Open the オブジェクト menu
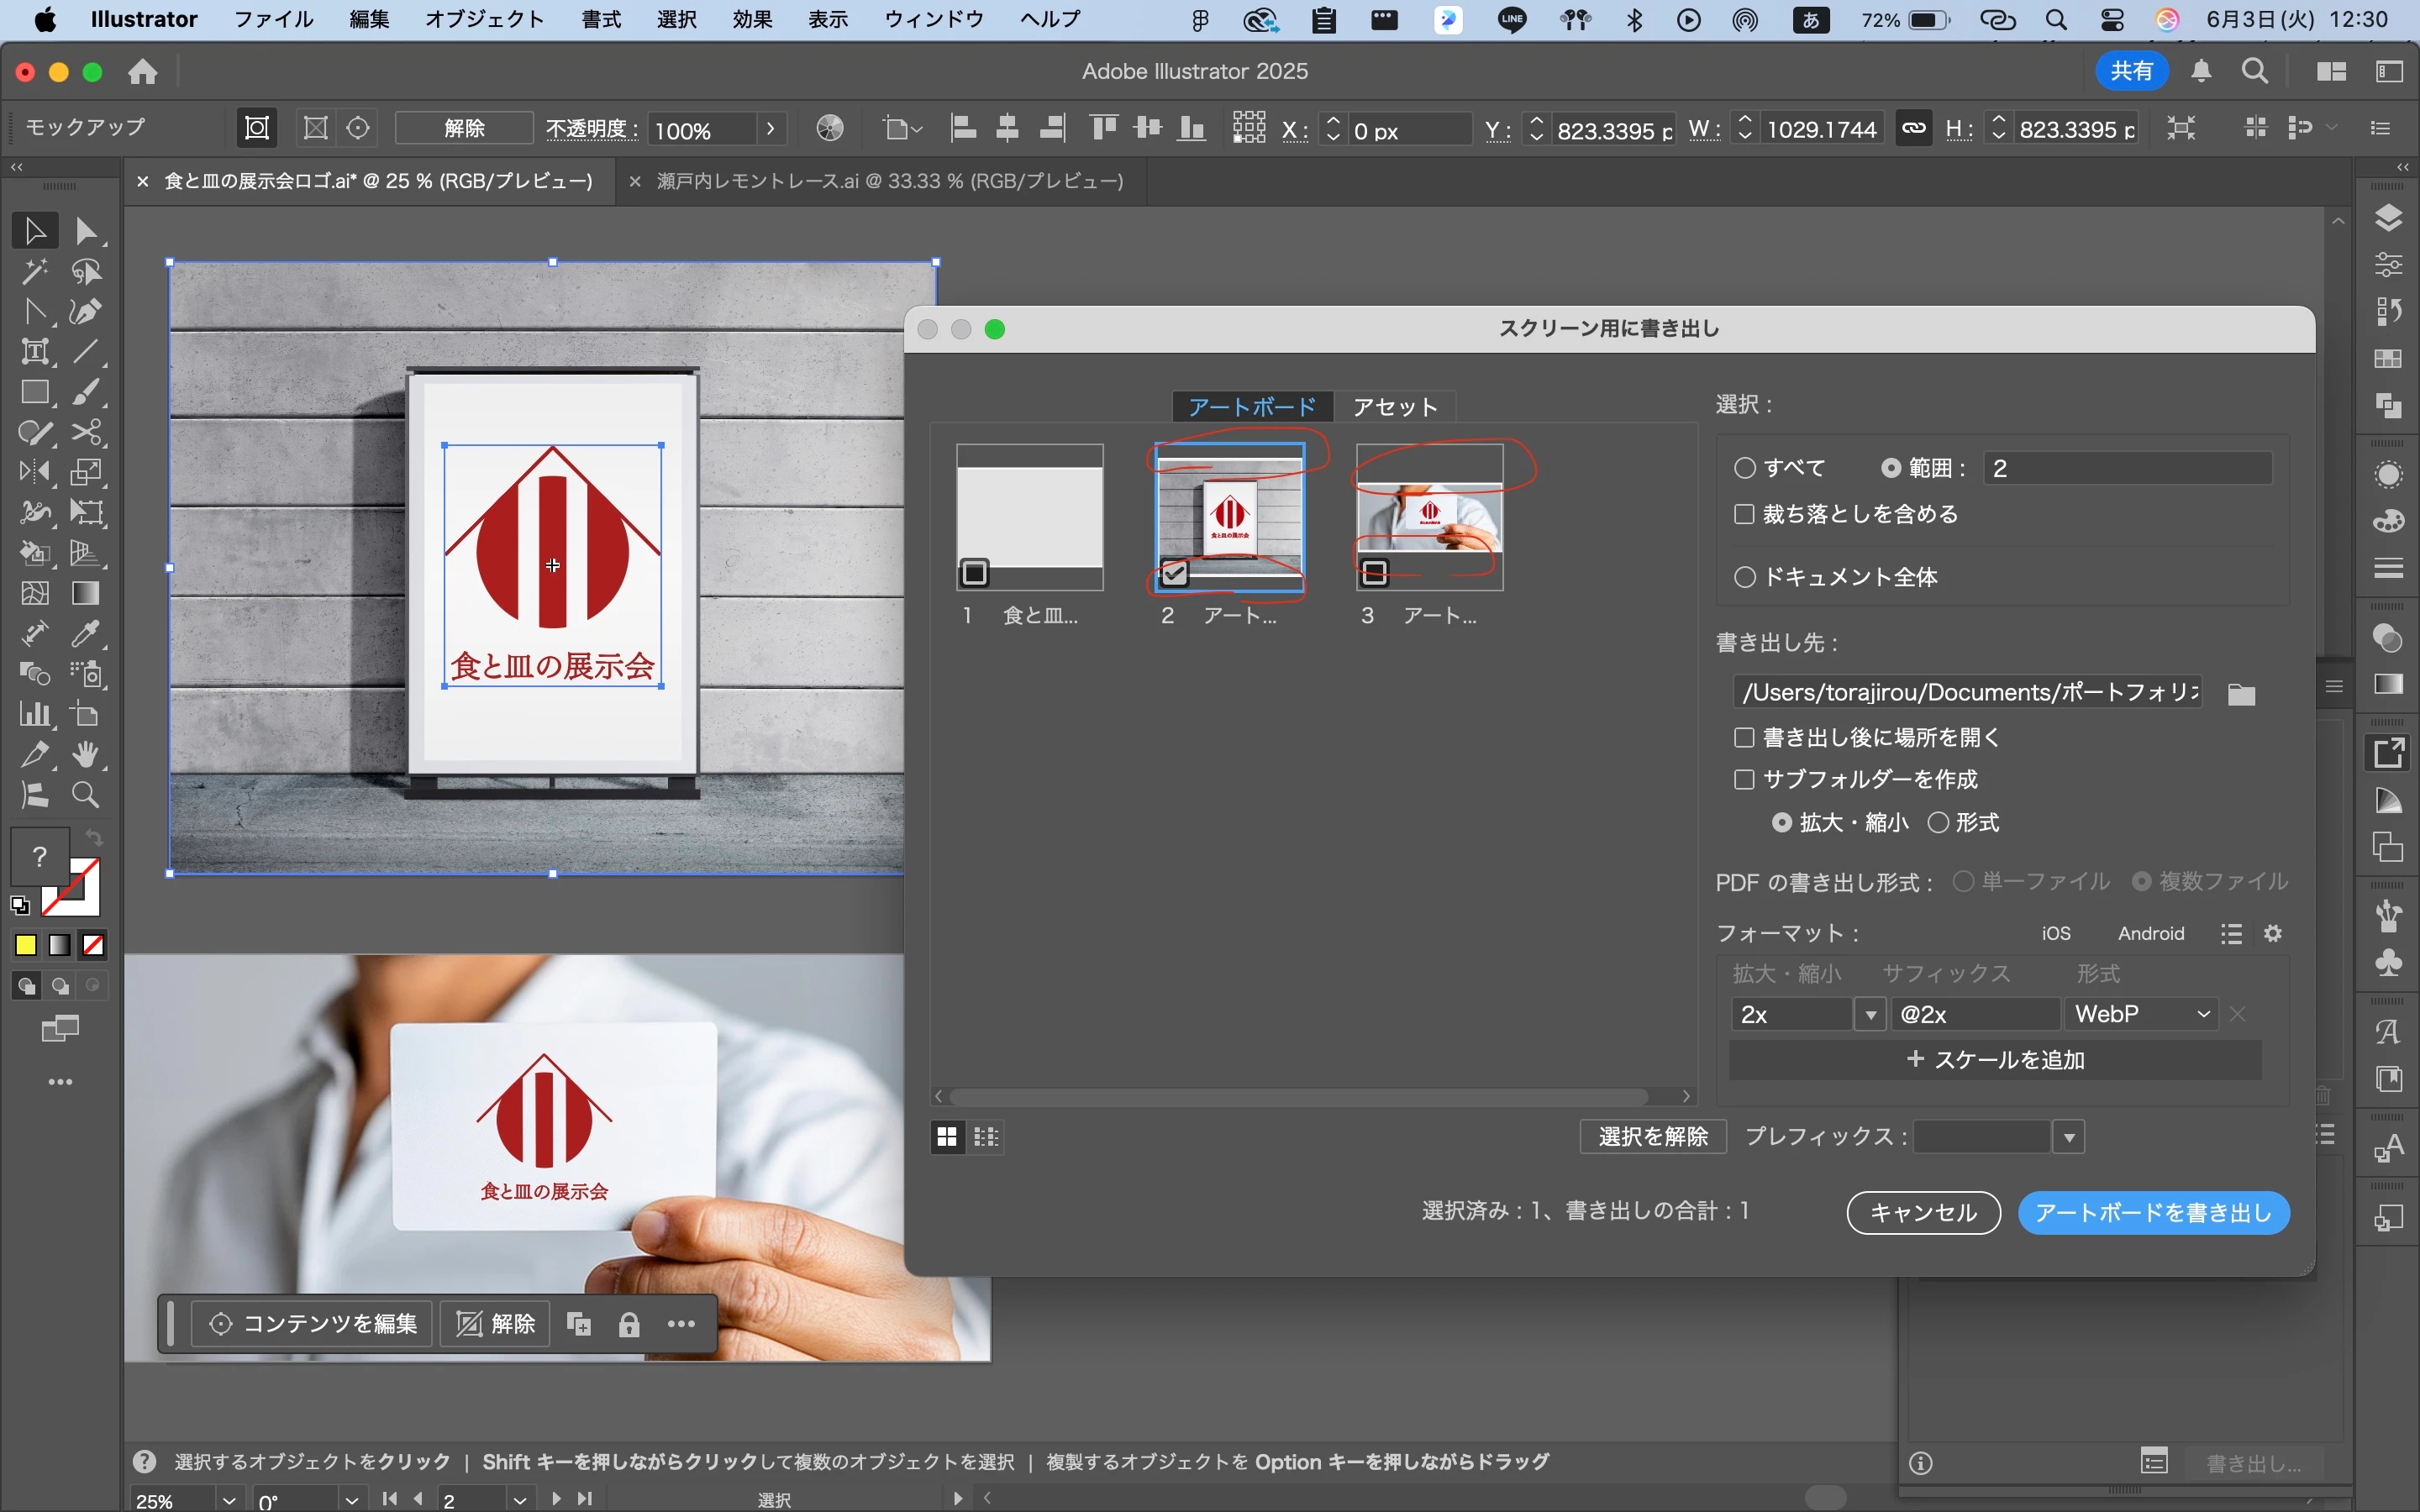 (484, 19)
